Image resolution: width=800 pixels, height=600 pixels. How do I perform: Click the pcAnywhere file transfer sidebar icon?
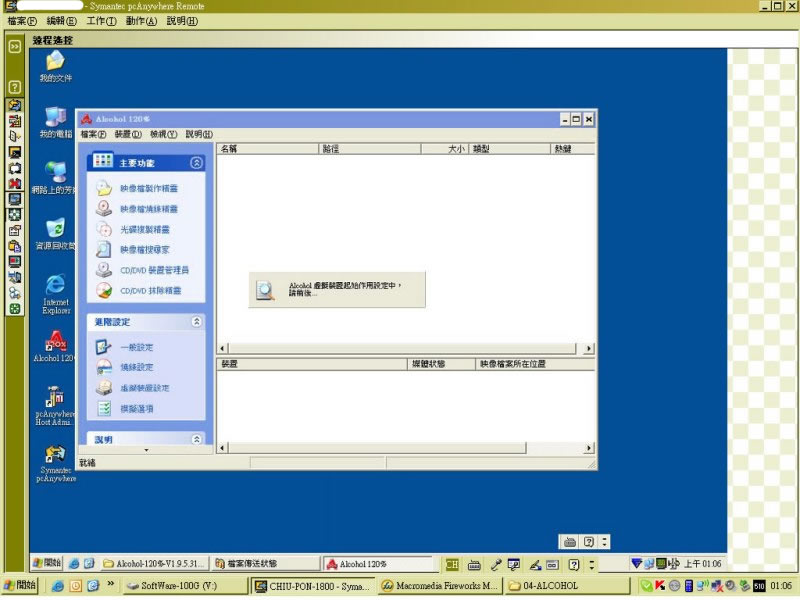click(15, 121)
